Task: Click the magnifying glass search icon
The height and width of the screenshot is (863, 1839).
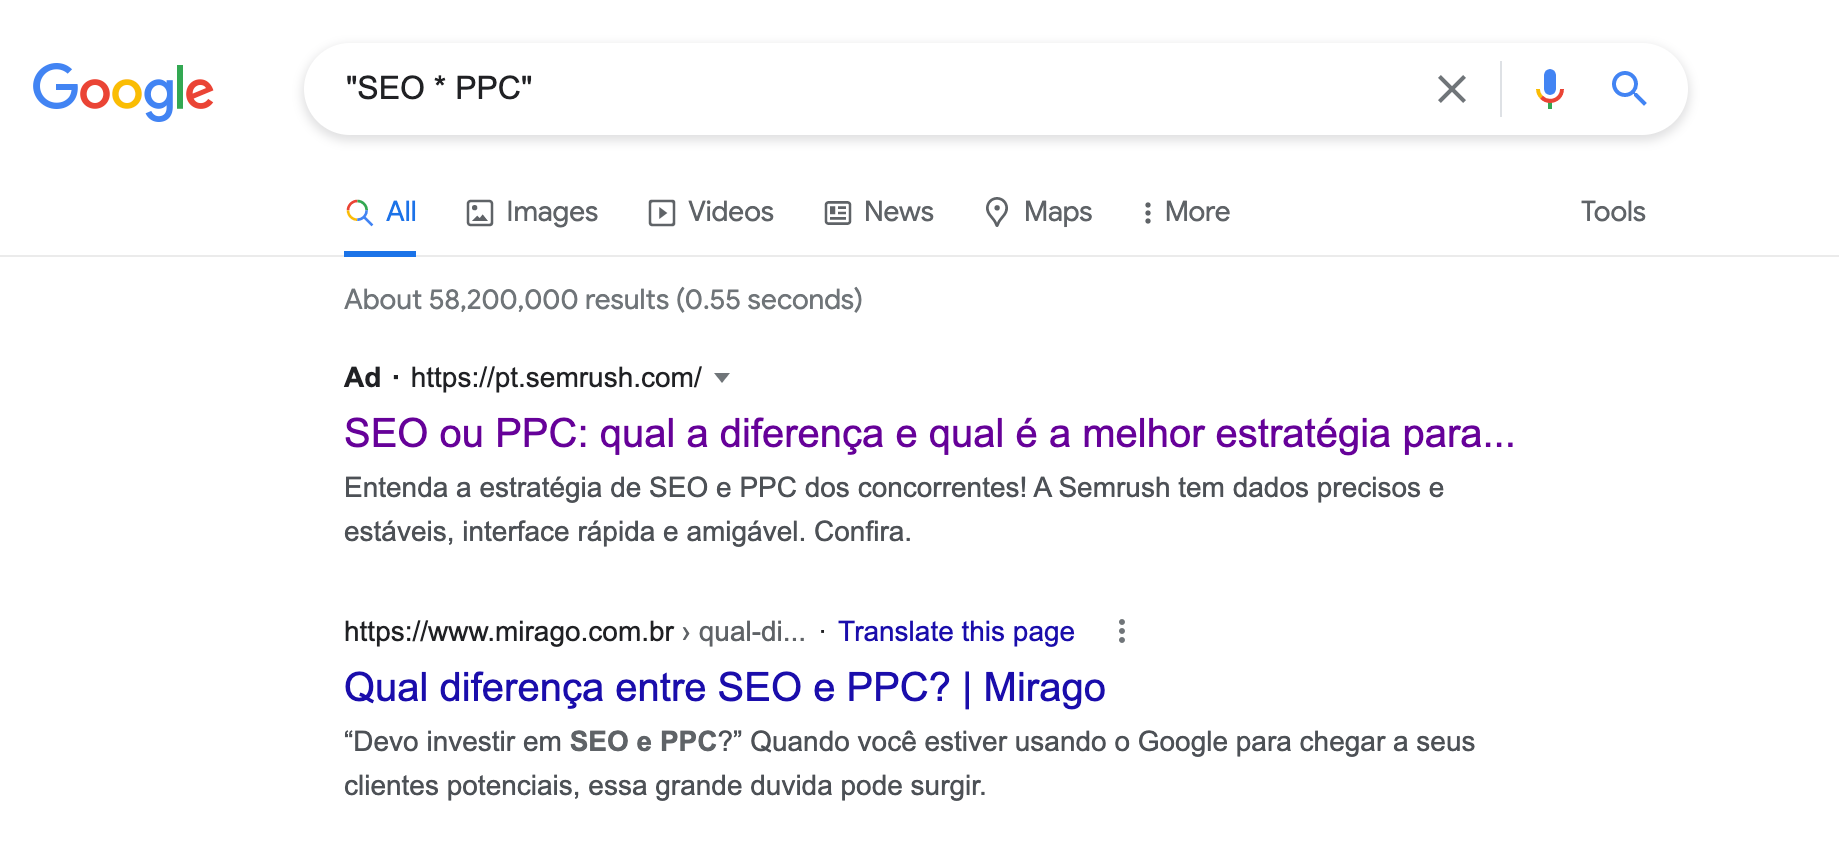Action: click(1629, 89)
